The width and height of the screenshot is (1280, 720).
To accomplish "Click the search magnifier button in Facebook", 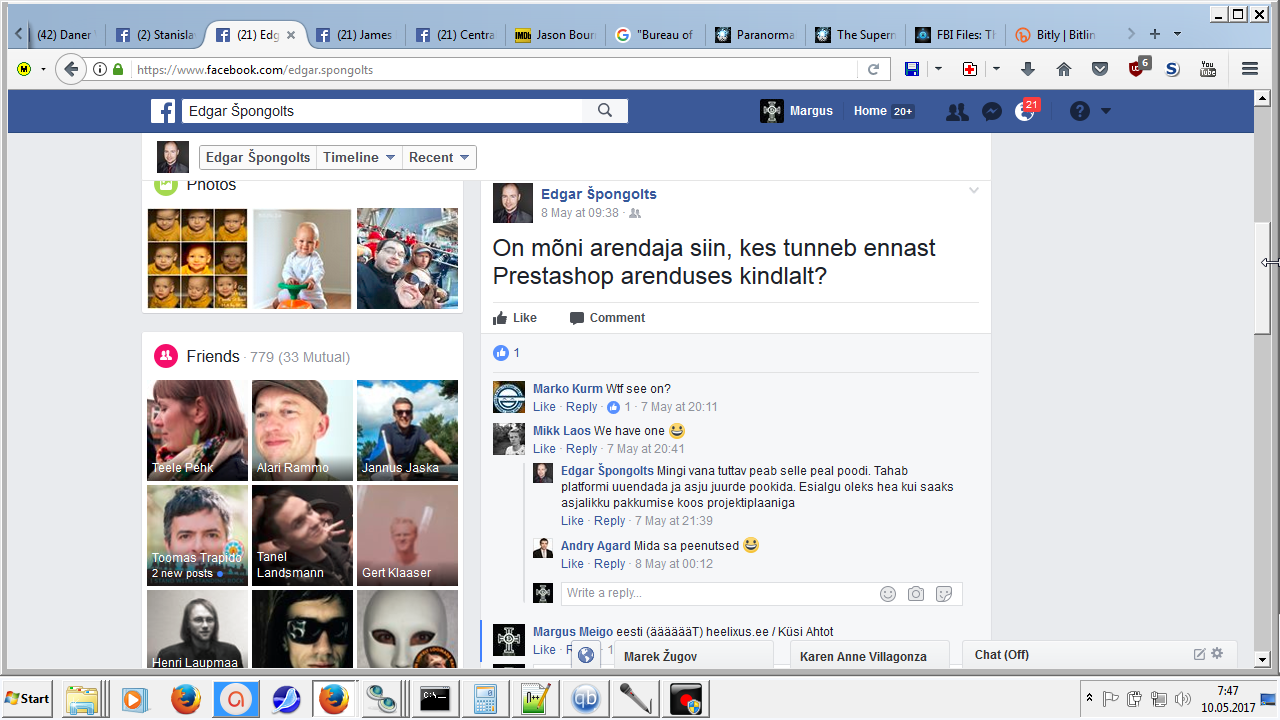I will [x=604, y=111].
